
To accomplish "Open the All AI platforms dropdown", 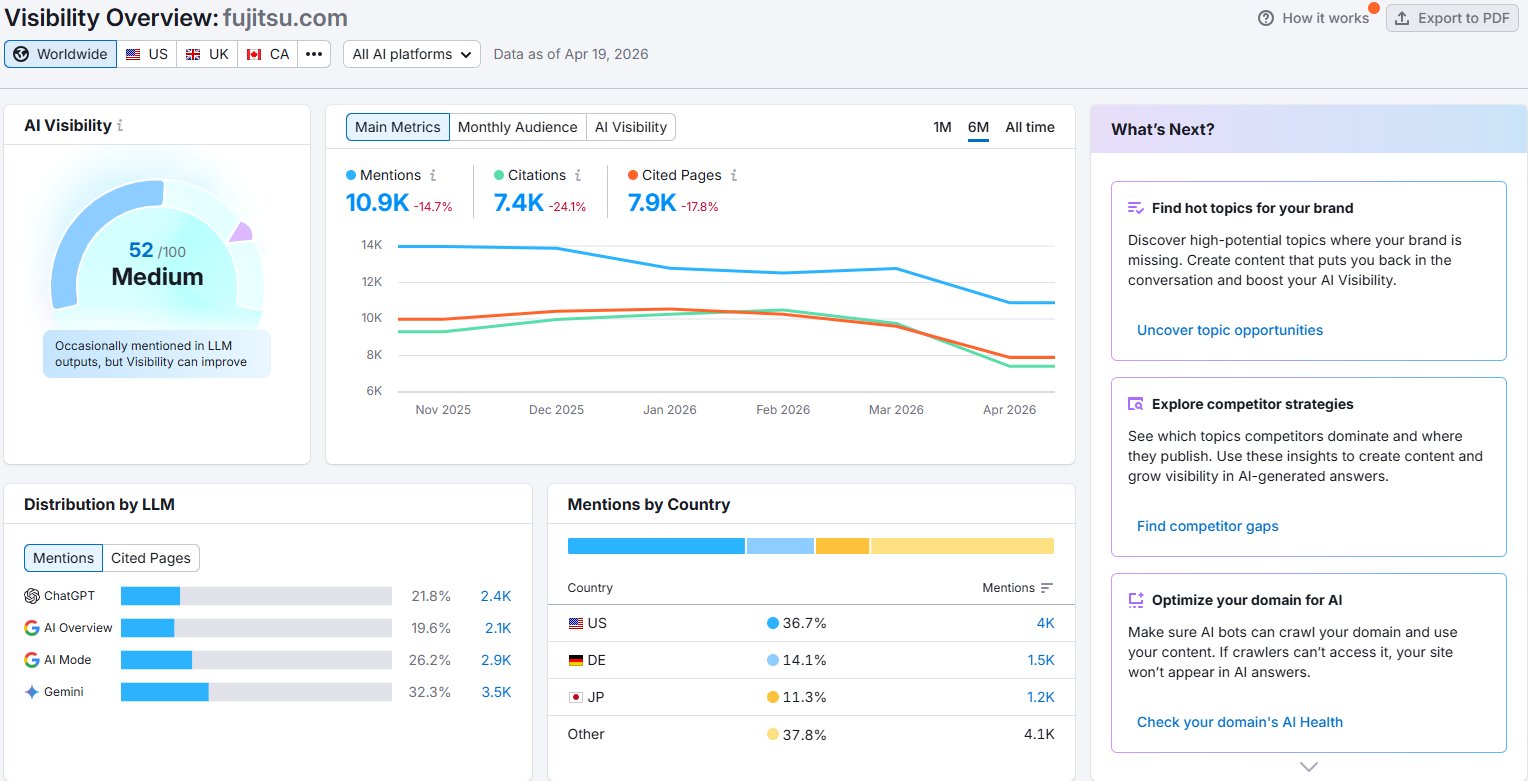I will (412, 54).
